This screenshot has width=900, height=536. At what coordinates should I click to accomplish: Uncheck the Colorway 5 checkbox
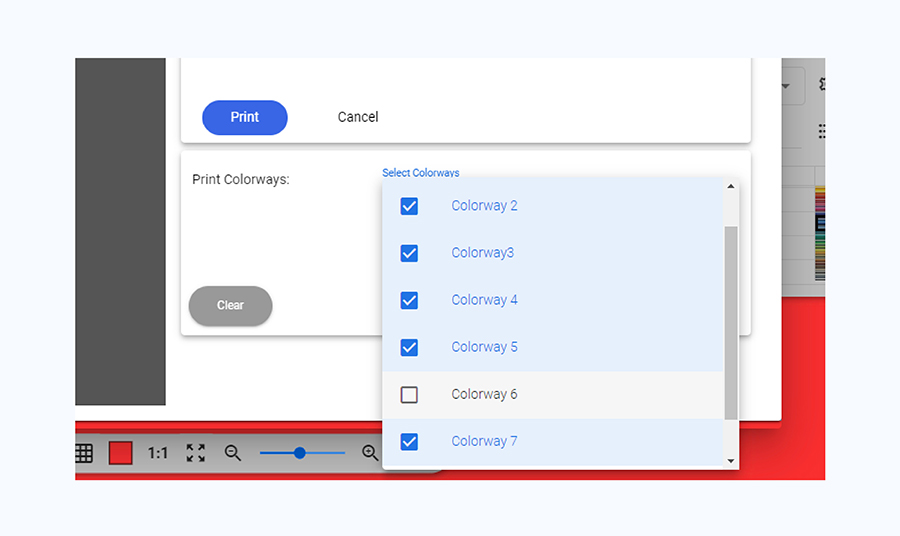(409, 347)
